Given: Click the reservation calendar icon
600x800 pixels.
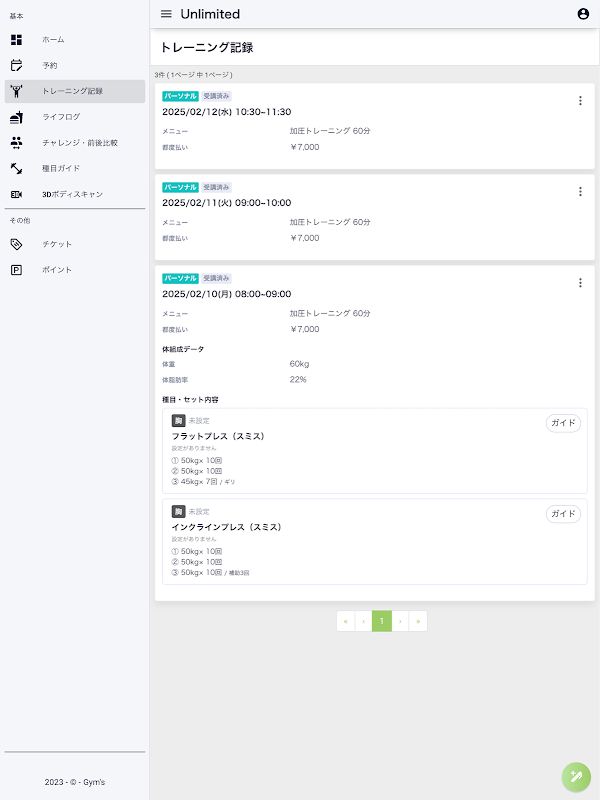Looking at the screenshot, I should point(16,66).
